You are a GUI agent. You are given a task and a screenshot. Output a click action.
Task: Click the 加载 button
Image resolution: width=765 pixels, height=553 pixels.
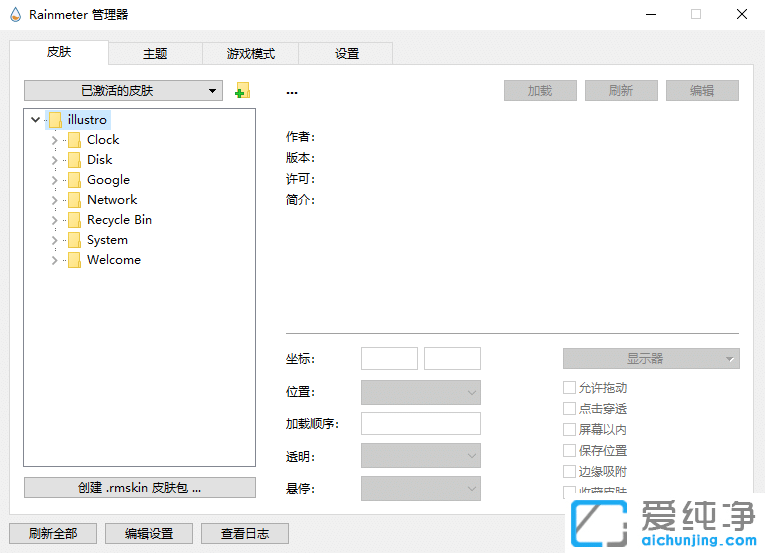tap(540, 91)
